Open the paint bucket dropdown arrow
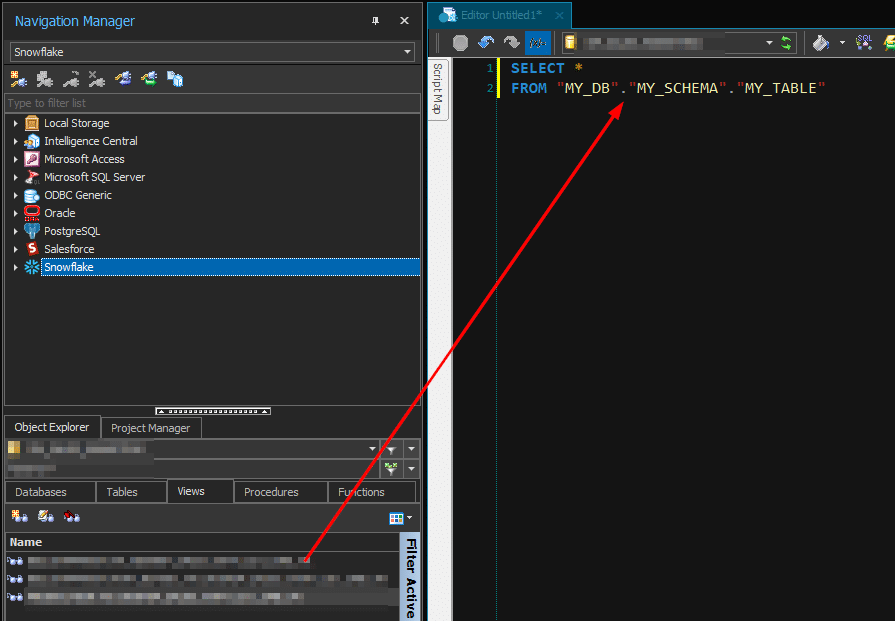 842,43
